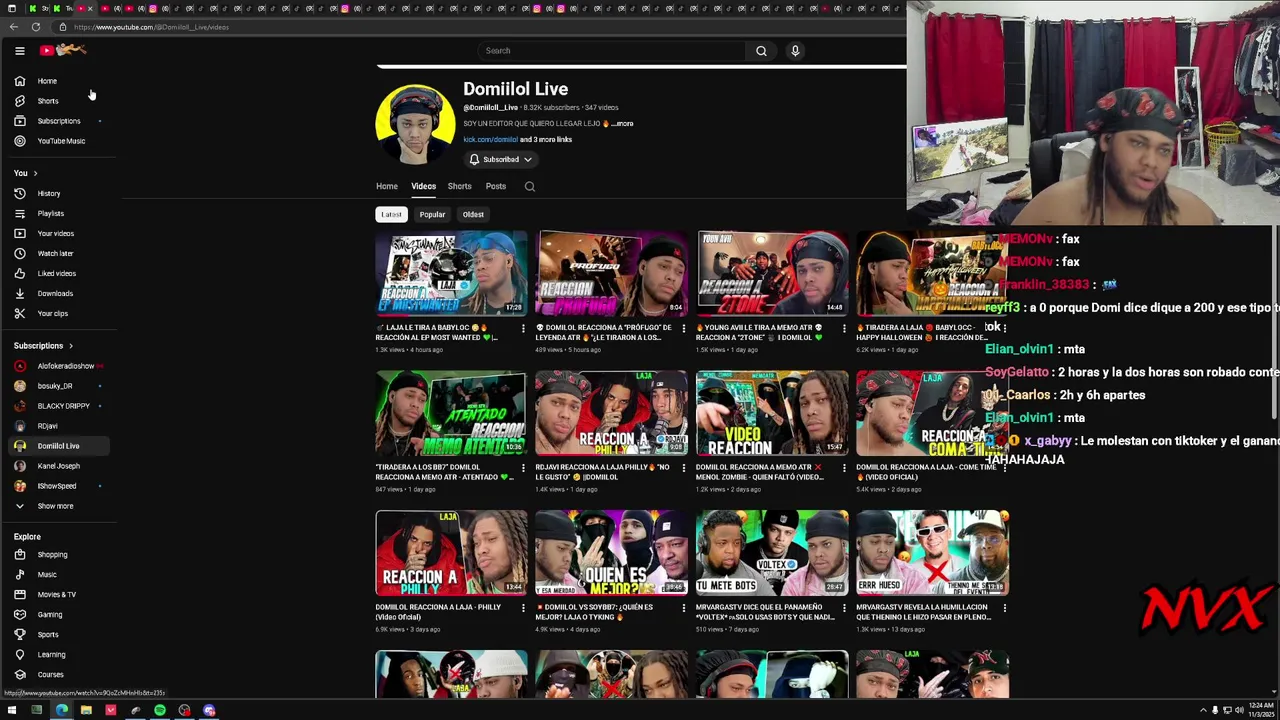
Task: Select the Popular sort chip
Action: [x=432, y=214]
